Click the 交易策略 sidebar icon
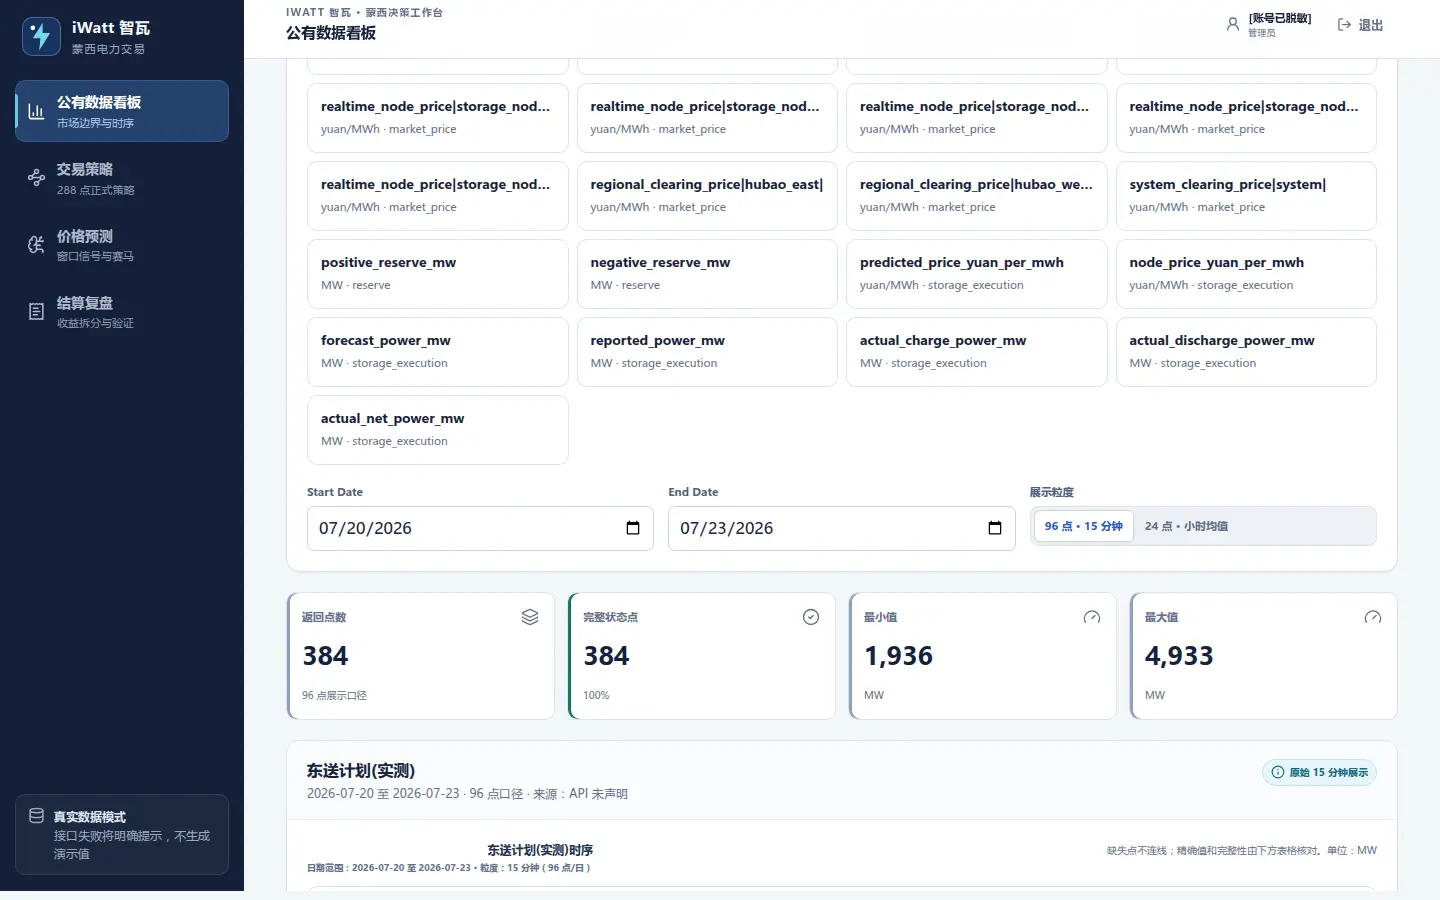Image resolution: width=1440 pixels, height=900 pixels. point(36,178)
